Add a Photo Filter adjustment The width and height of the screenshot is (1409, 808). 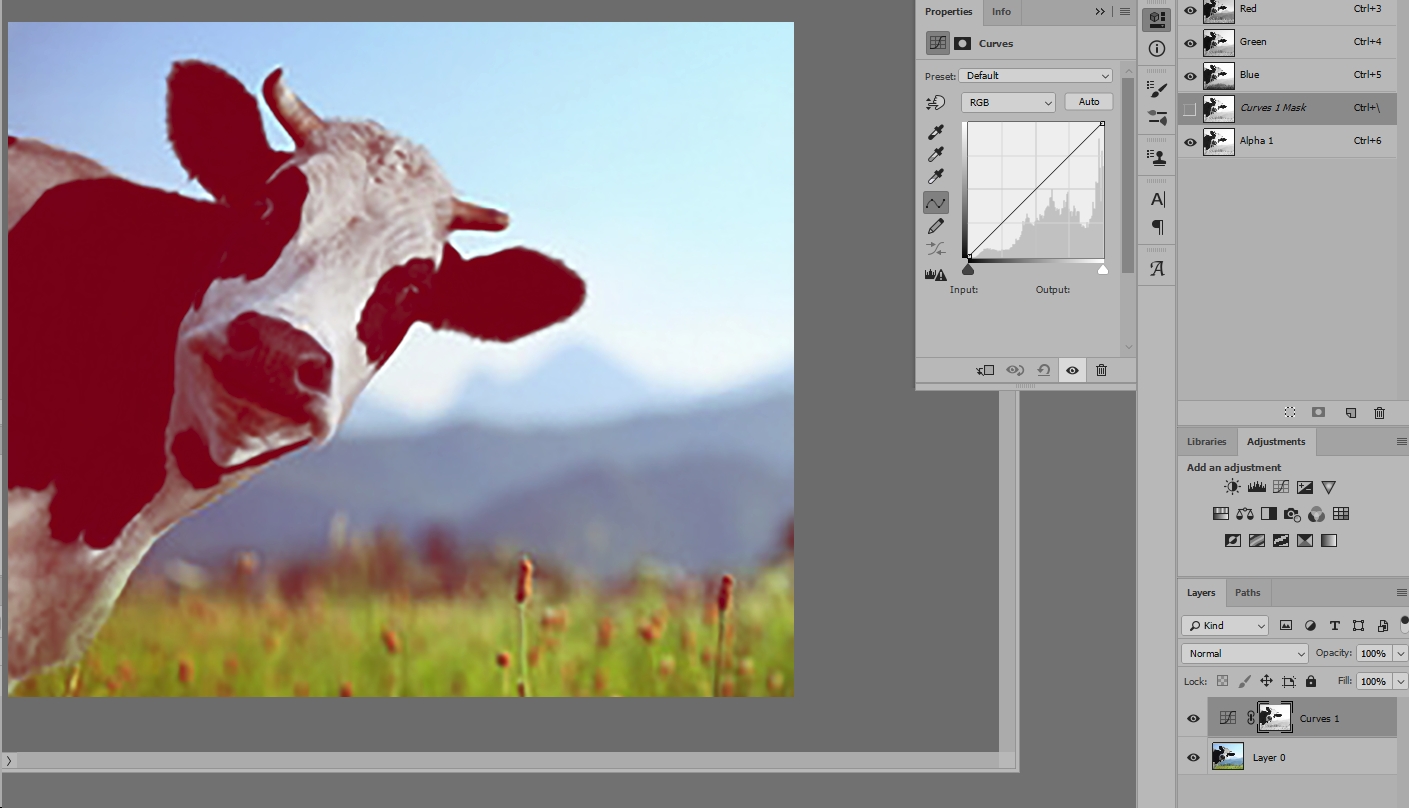coord(1293,514)
